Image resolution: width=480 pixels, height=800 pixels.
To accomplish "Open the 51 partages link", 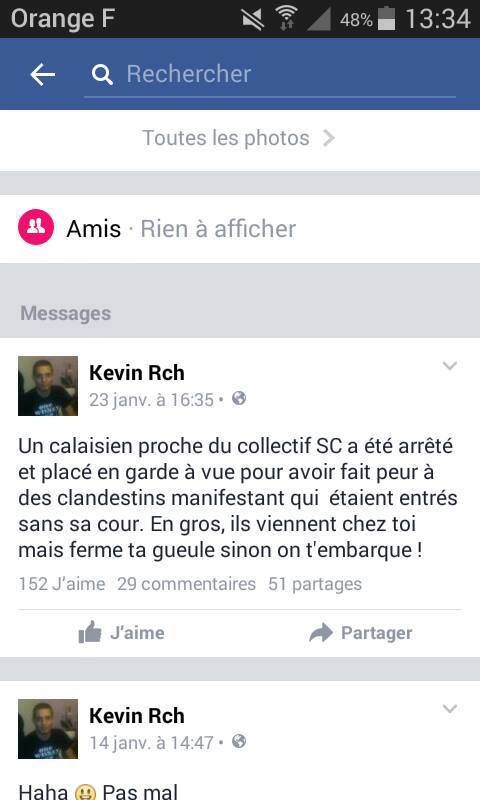I will pyautogui.click(x=315, y=584).
